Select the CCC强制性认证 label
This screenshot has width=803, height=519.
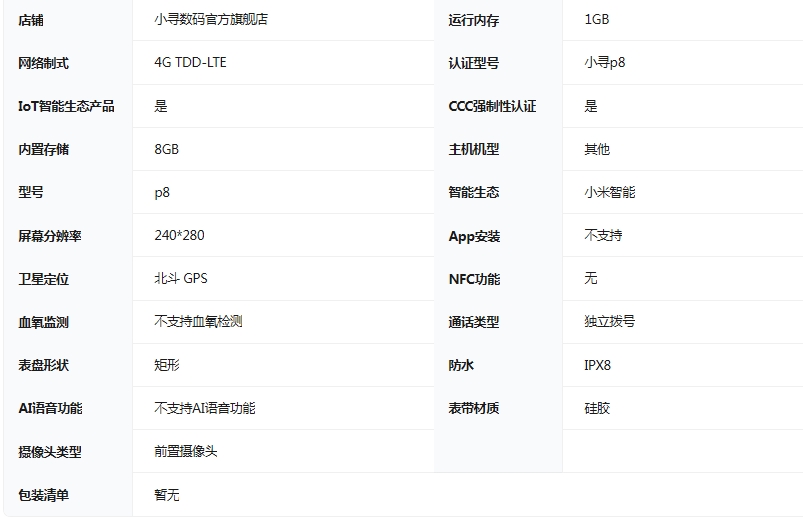492,106
